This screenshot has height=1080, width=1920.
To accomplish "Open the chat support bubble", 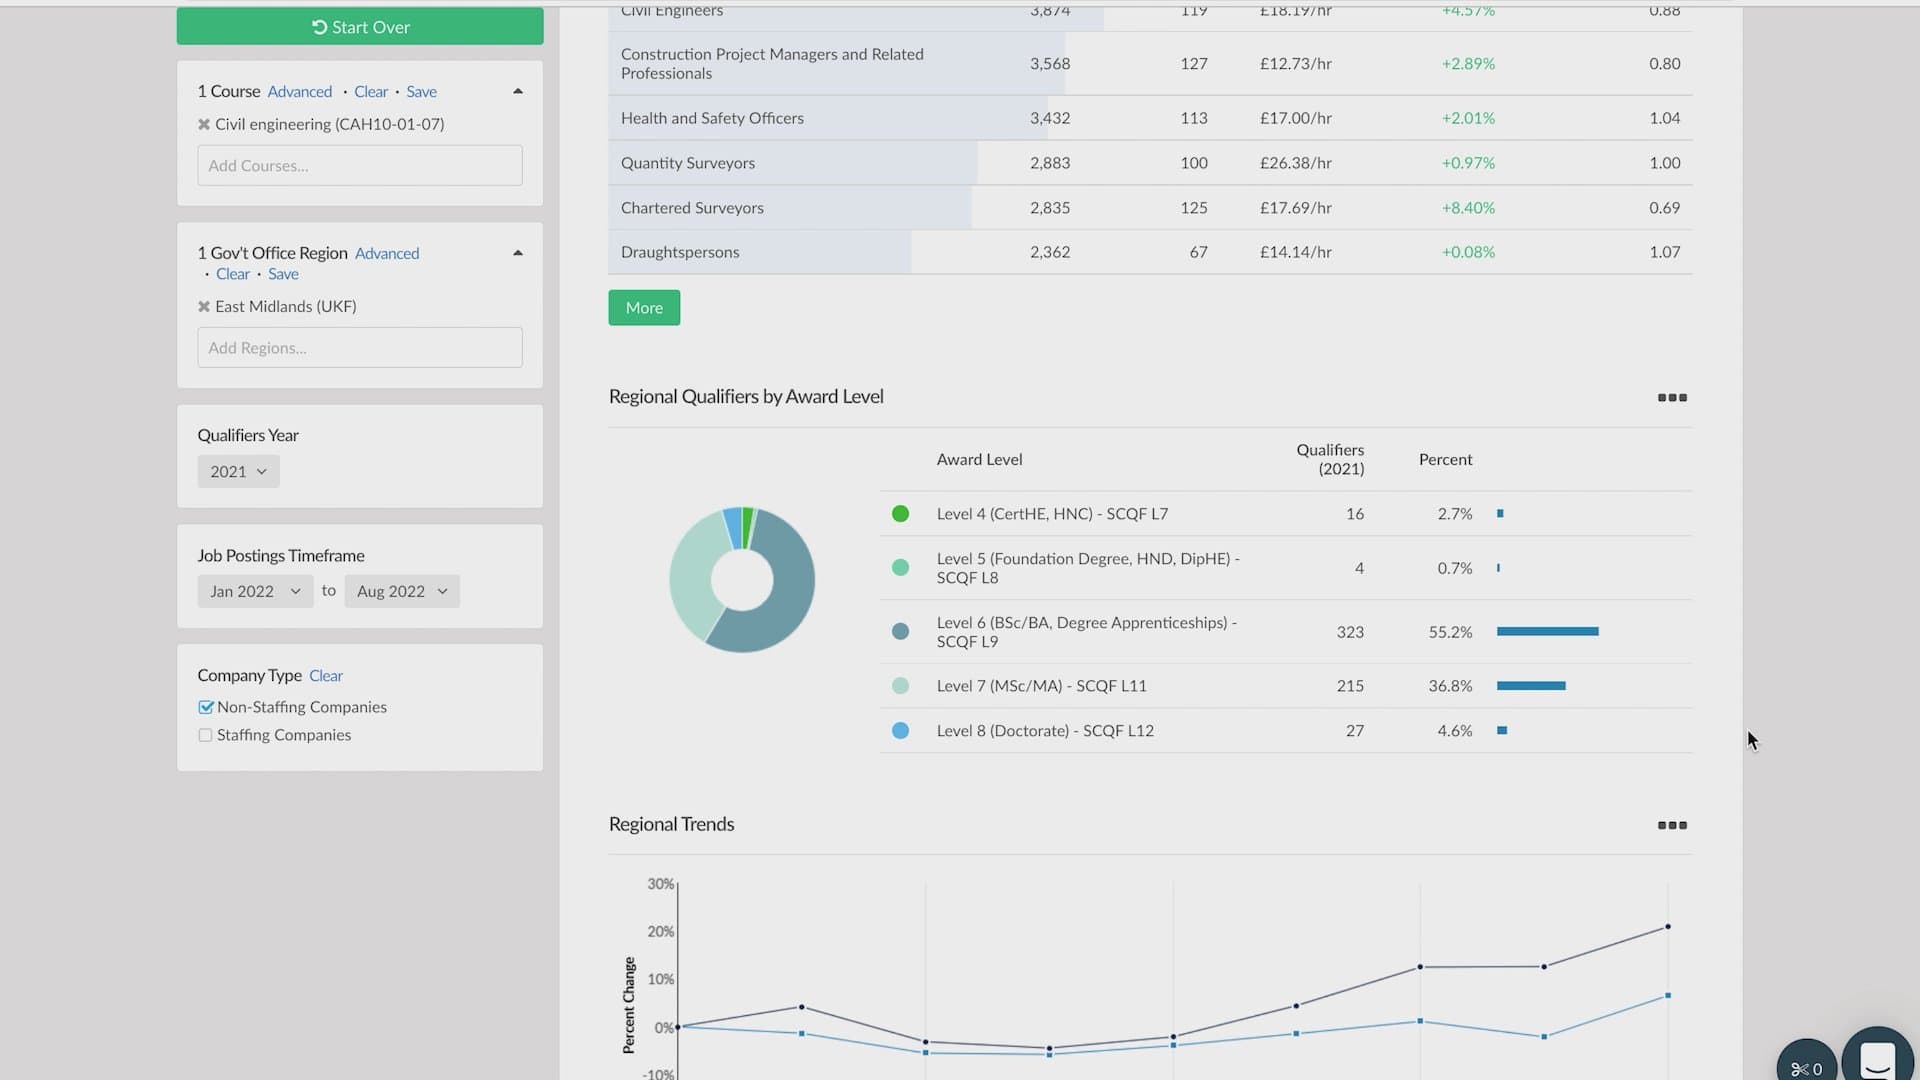I will [x=1879, y=1058].
